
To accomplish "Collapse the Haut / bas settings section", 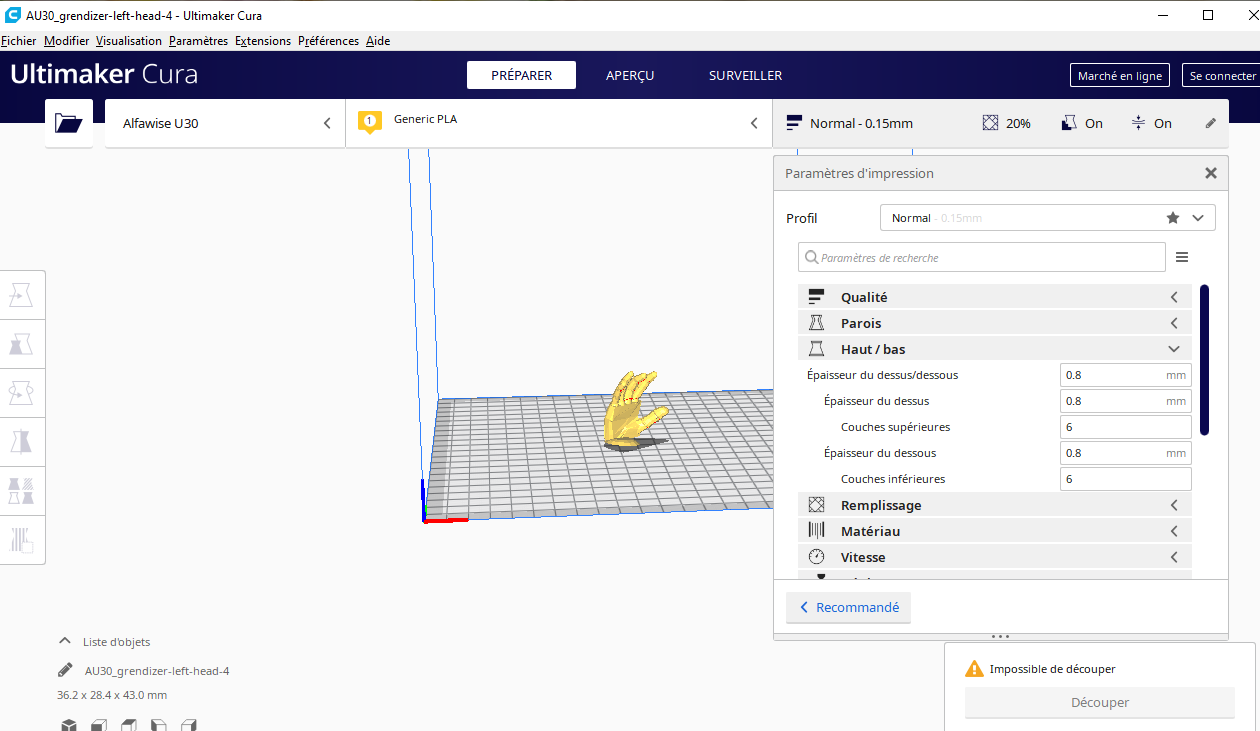I will [995, 349].
